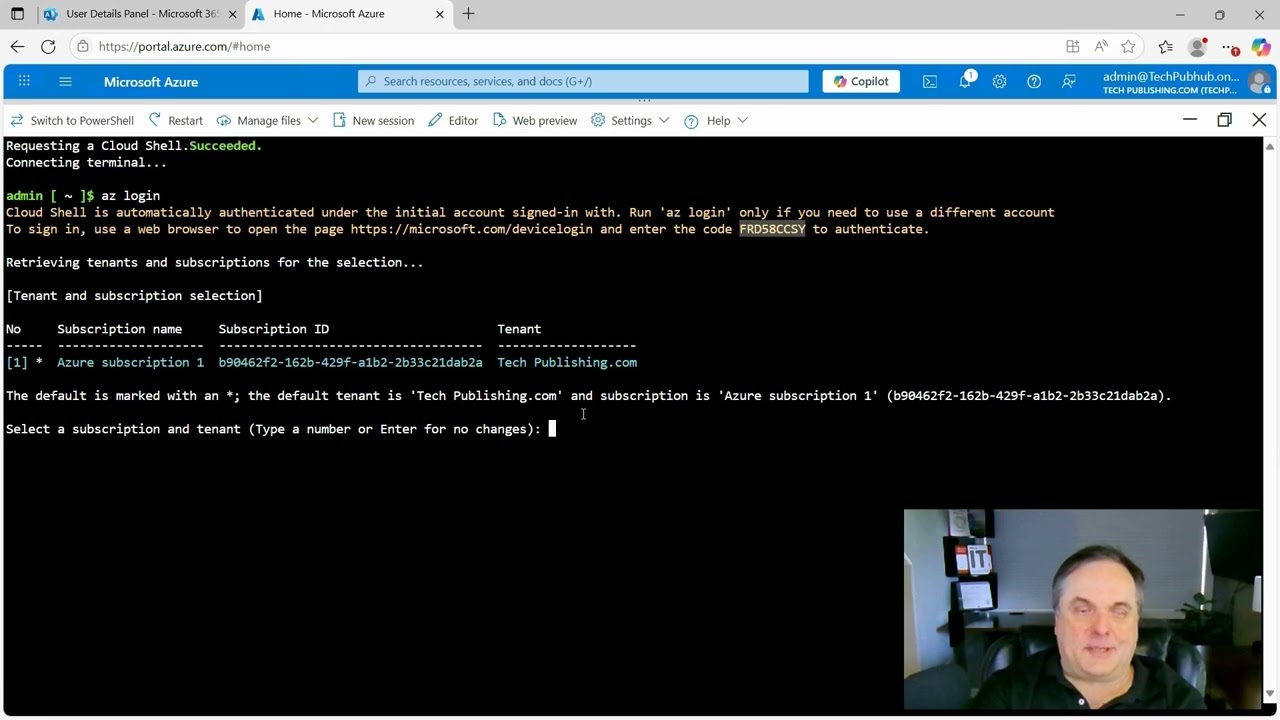
Task: Open the browser extensions icon in address bar
Action: click(1073, 46)
